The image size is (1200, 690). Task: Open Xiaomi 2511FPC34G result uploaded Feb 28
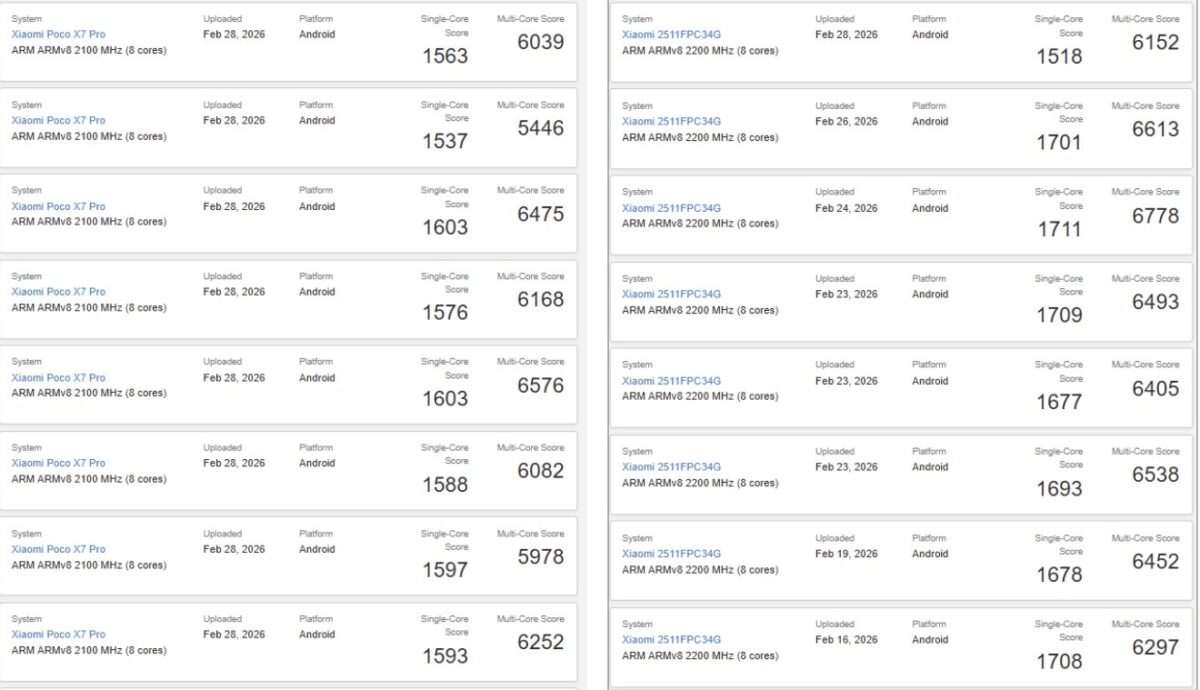point(671,35)
